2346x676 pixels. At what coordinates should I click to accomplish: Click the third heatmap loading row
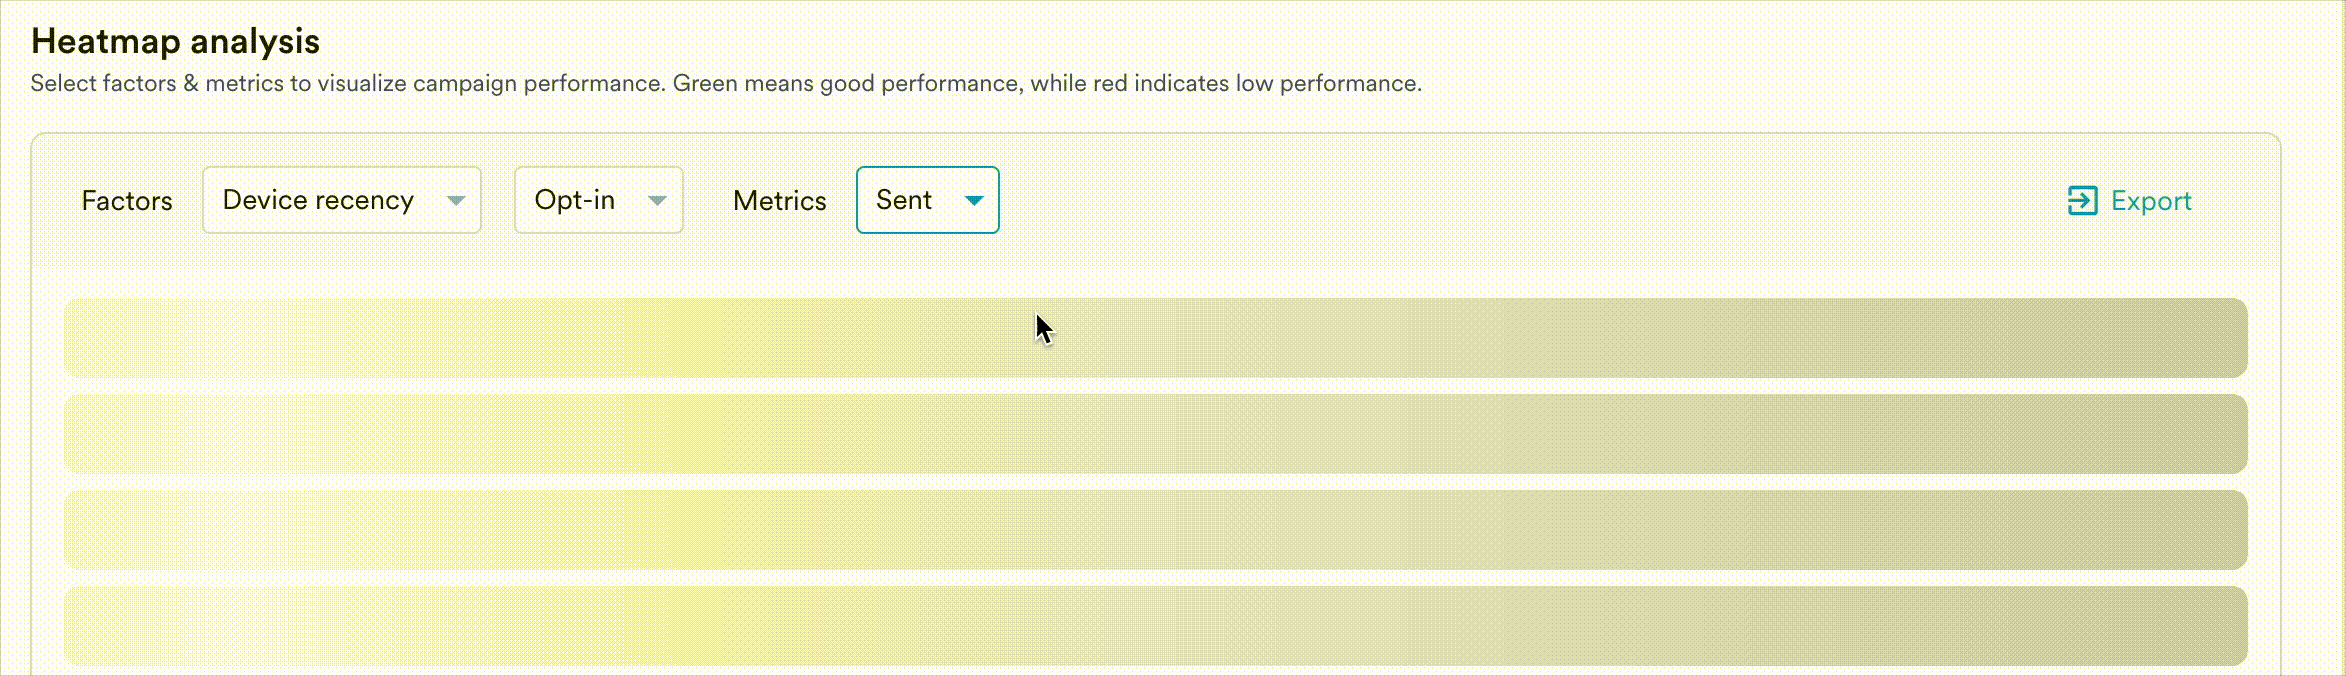1155,530
